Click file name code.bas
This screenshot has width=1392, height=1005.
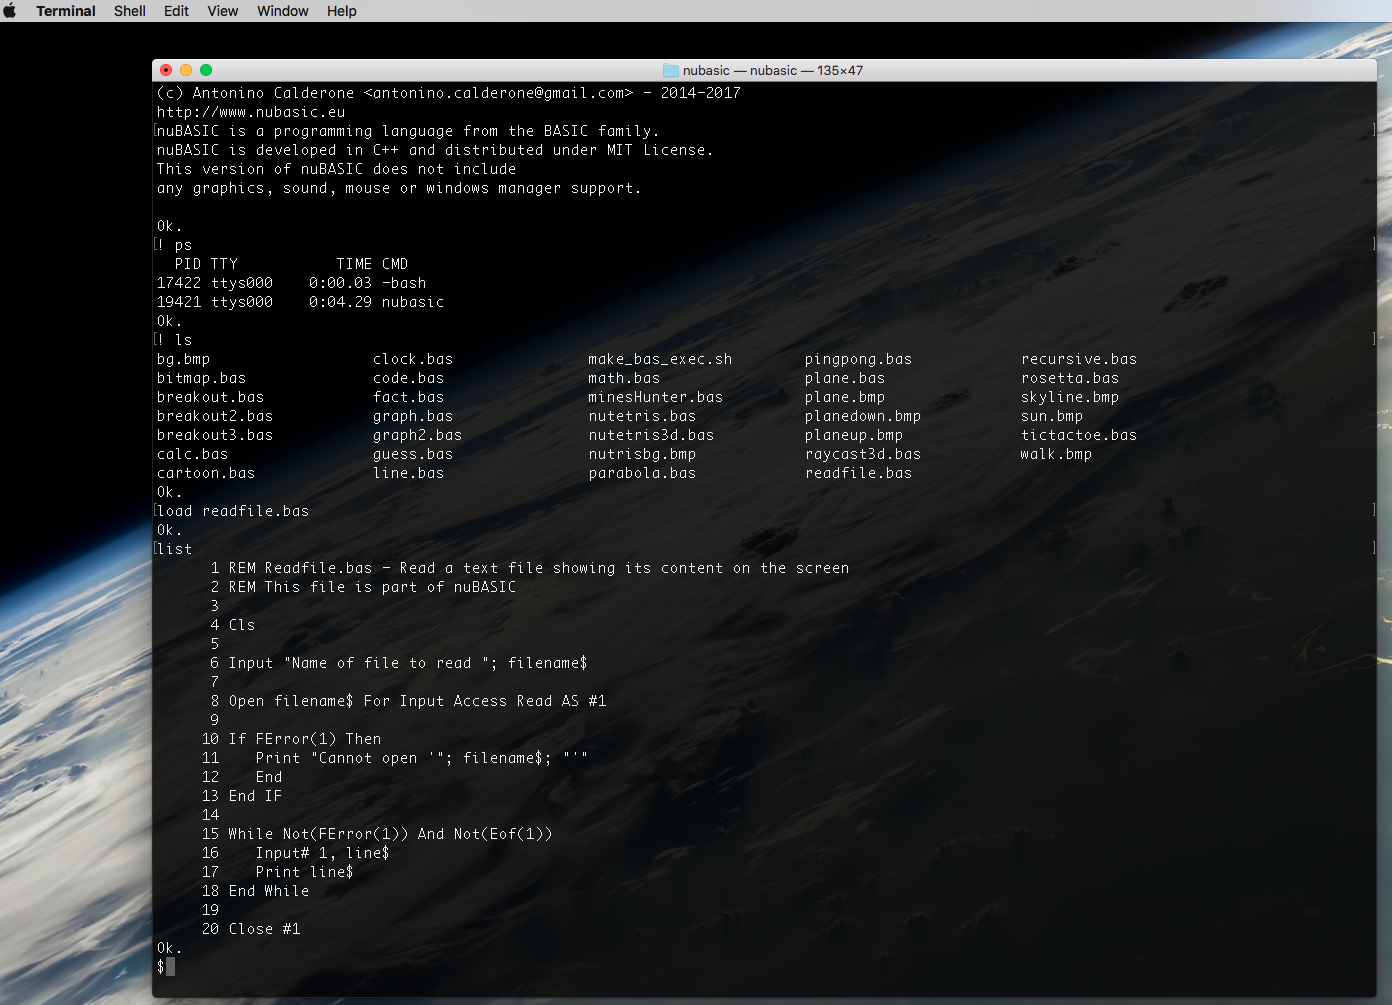pos(409,378)
